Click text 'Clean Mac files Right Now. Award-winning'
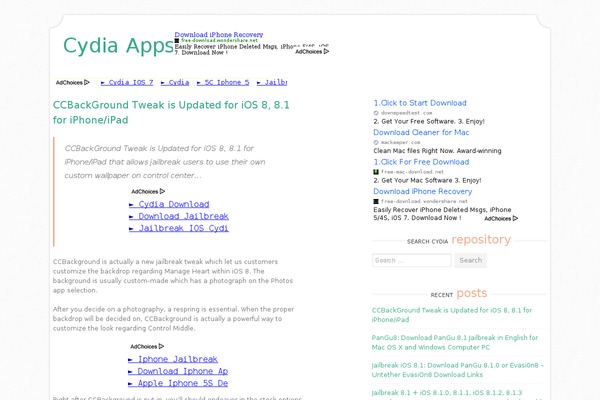The width and height of the screenshot is (600, 400). [437, 151]
